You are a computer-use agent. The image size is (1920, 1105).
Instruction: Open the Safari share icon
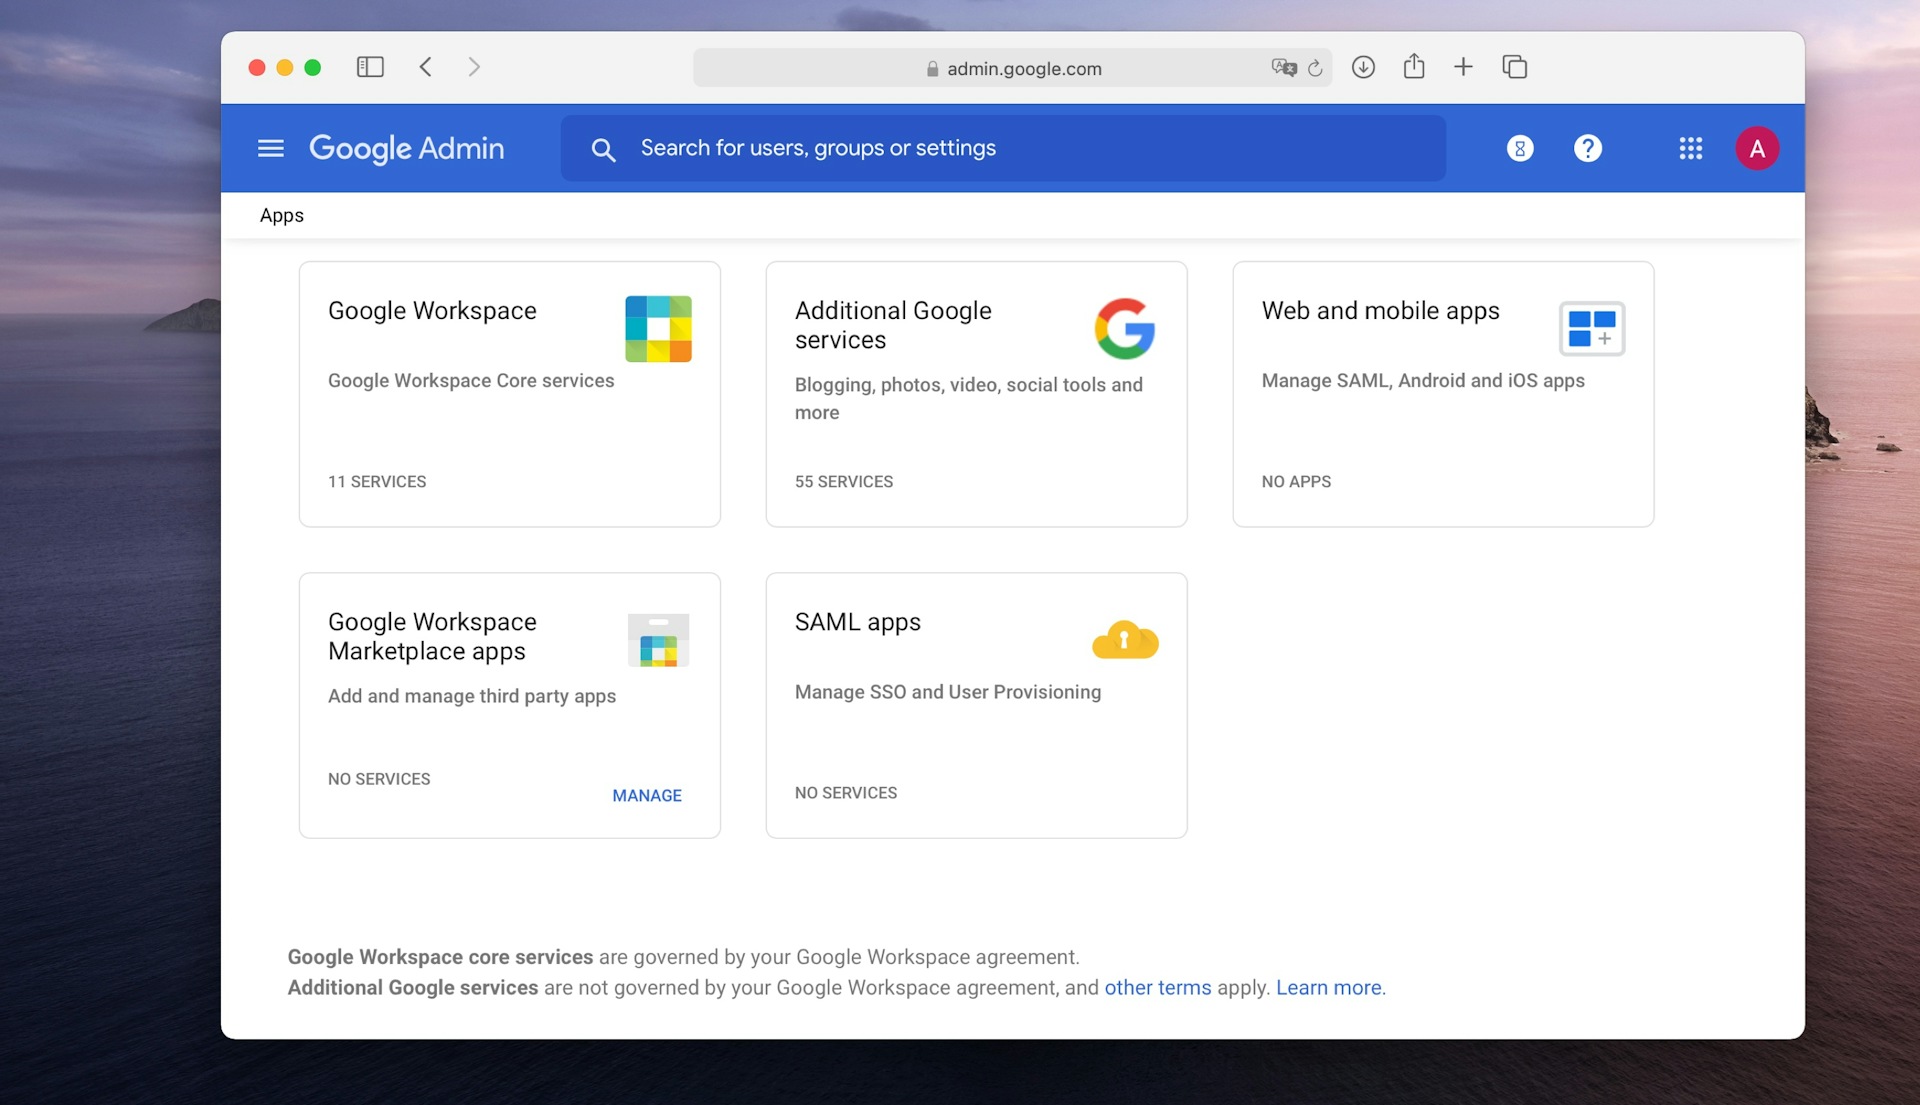click(x=1413, y=66)
